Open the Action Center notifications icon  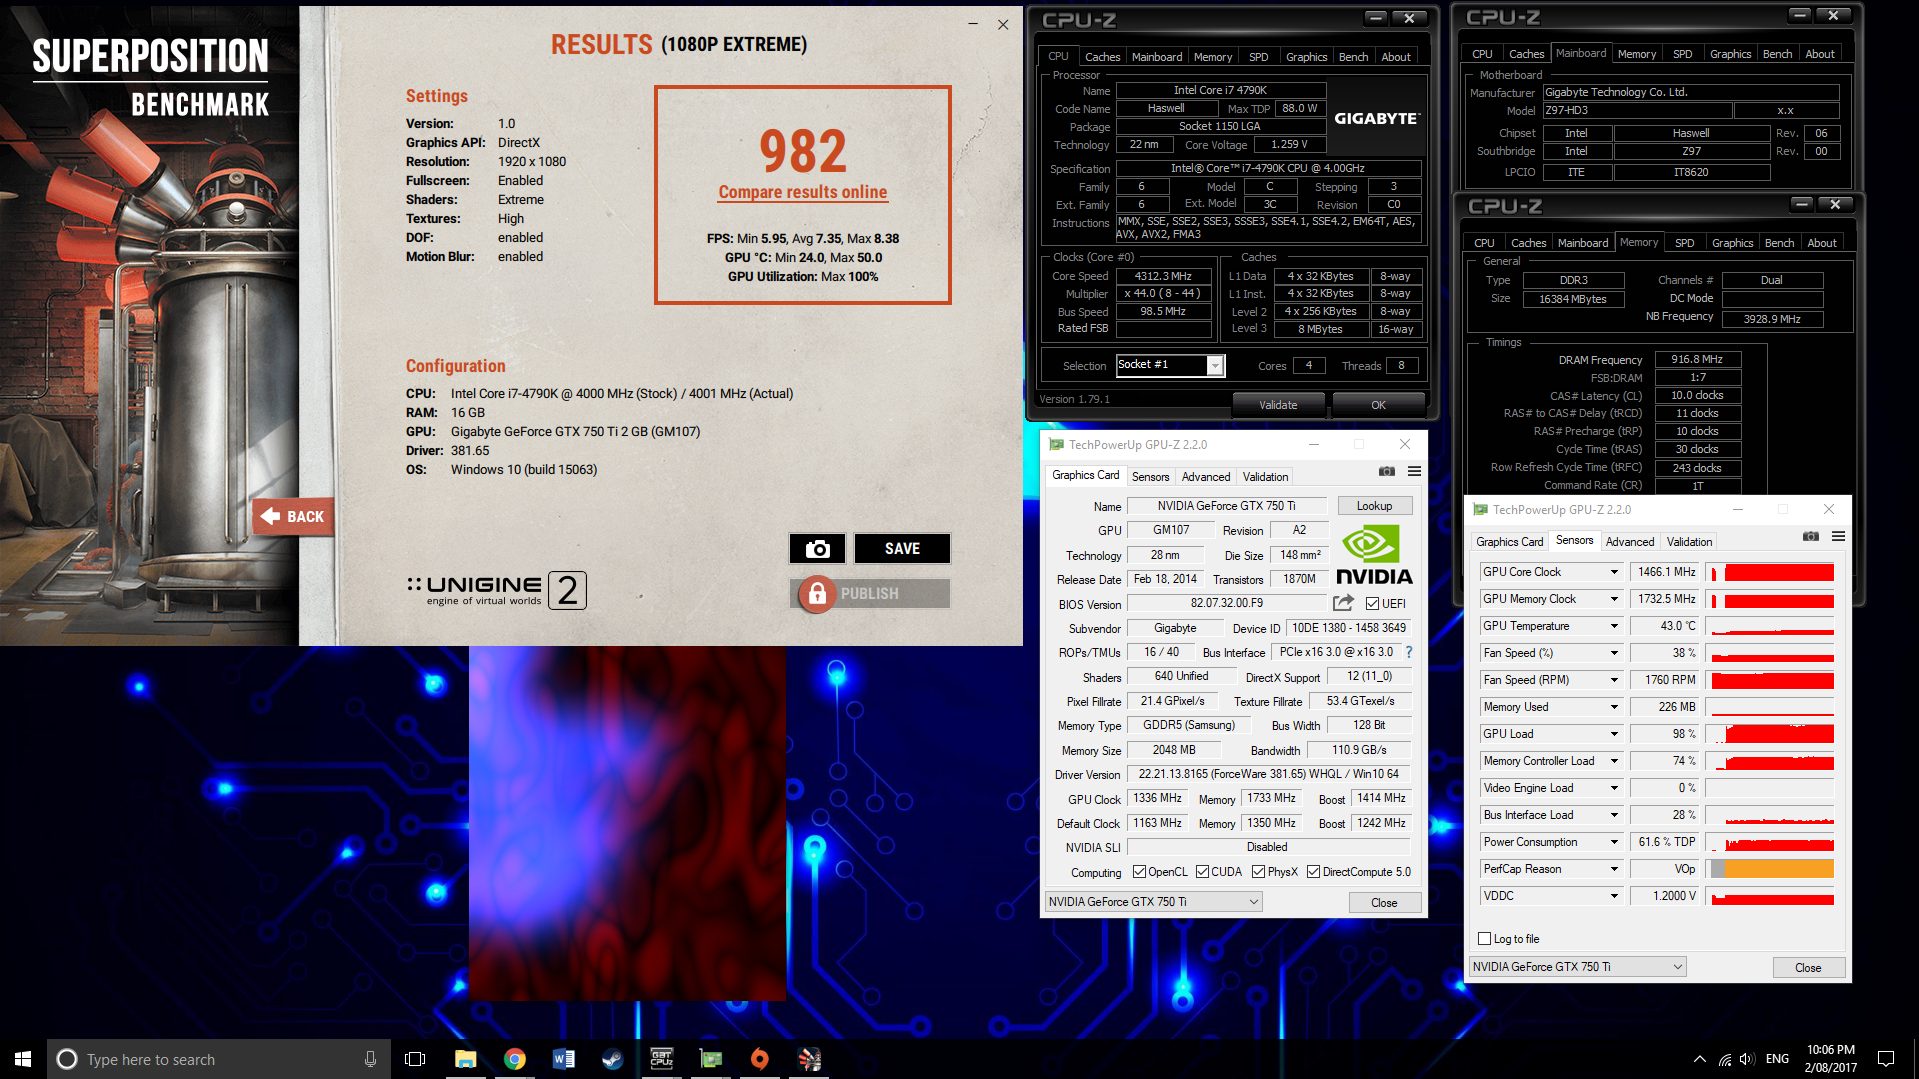(x=1886, y=1059)
